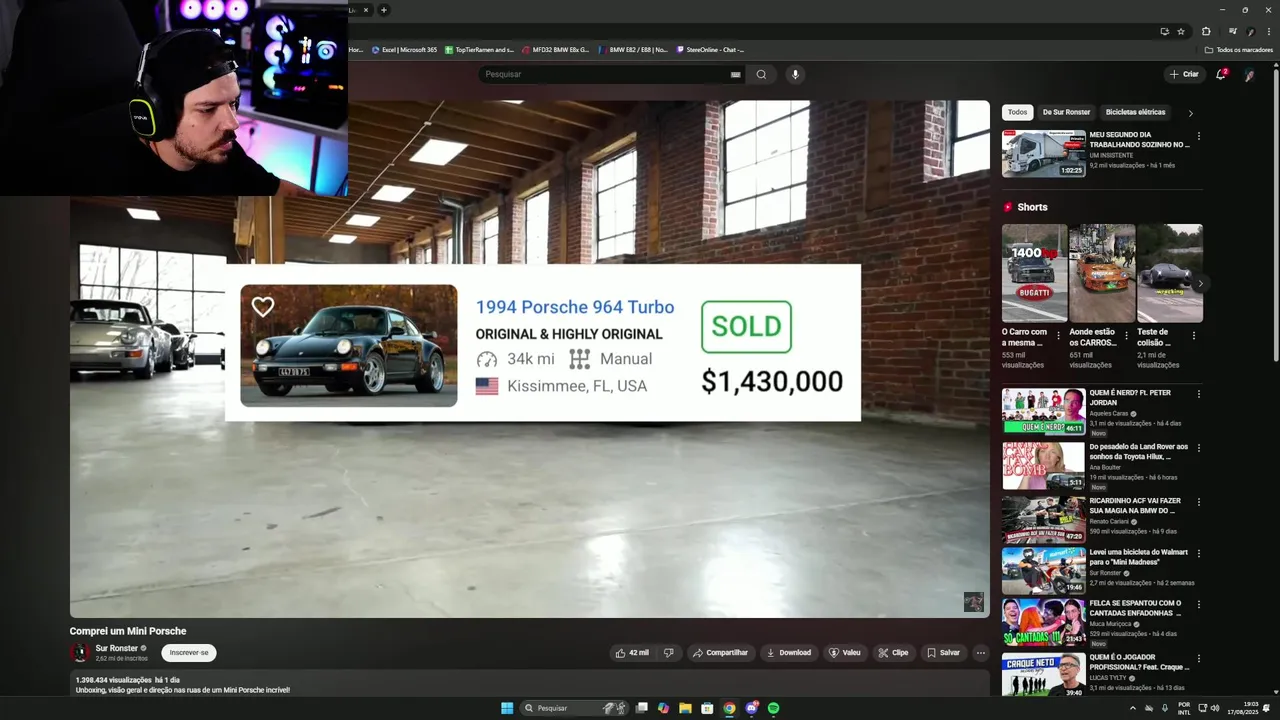Open Meu Segundo Dia Trabalhando Sozinho video thumbnail
The width and height of the screenshot is (1280, 720).
(1043, 154)
